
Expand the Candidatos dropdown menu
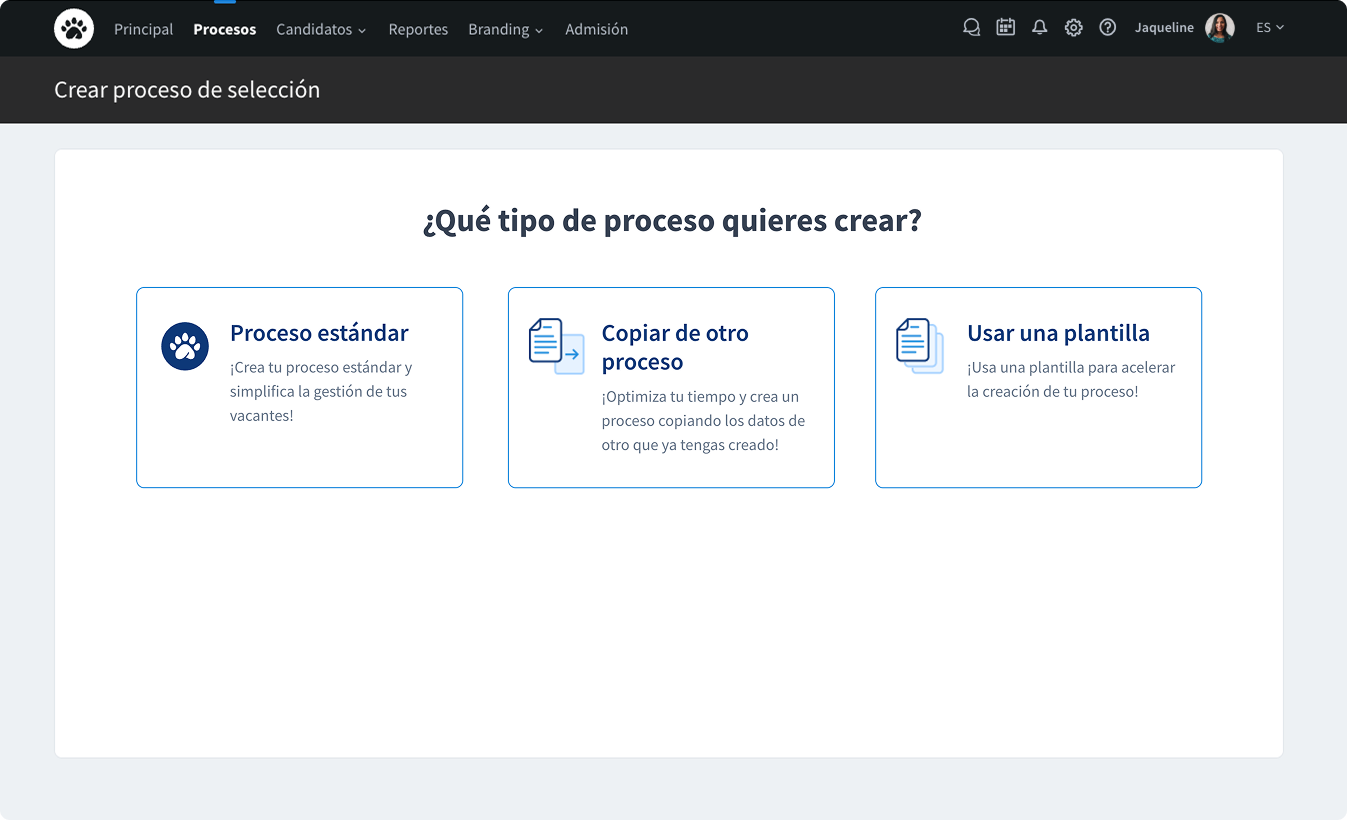[x=321, y=29]
